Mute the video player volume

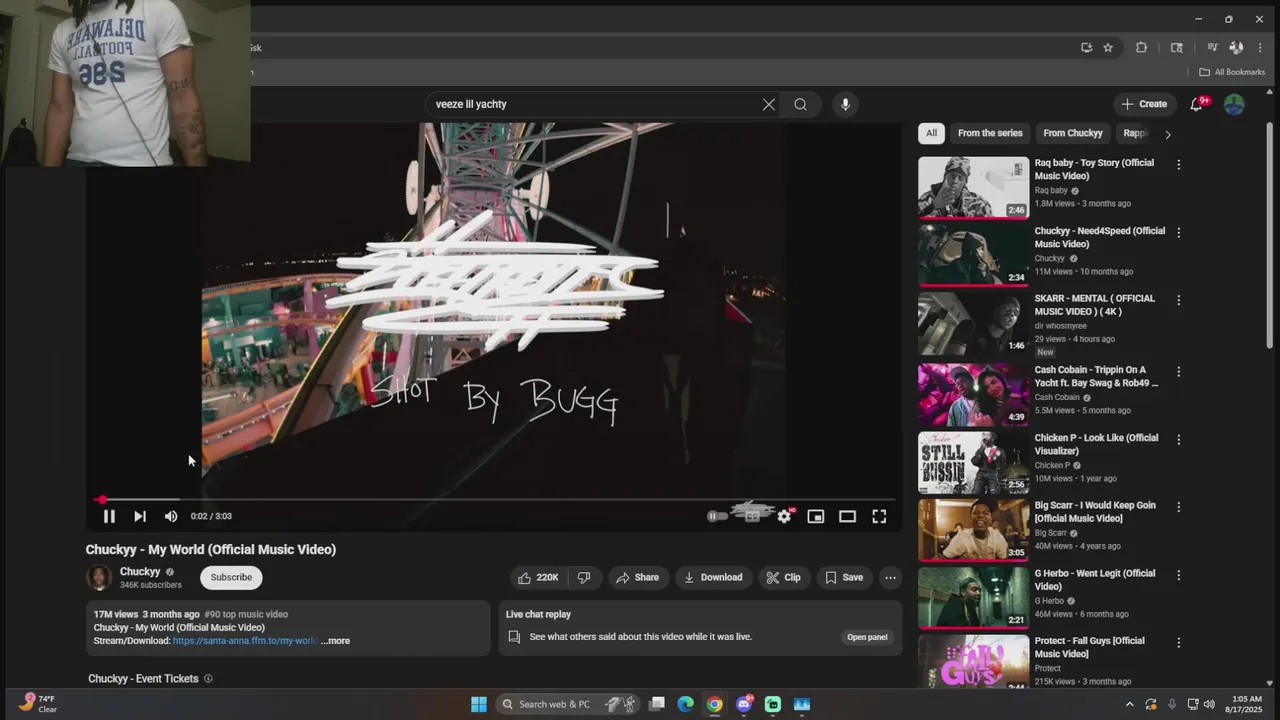pyautogui.click(x=171, y=516)
